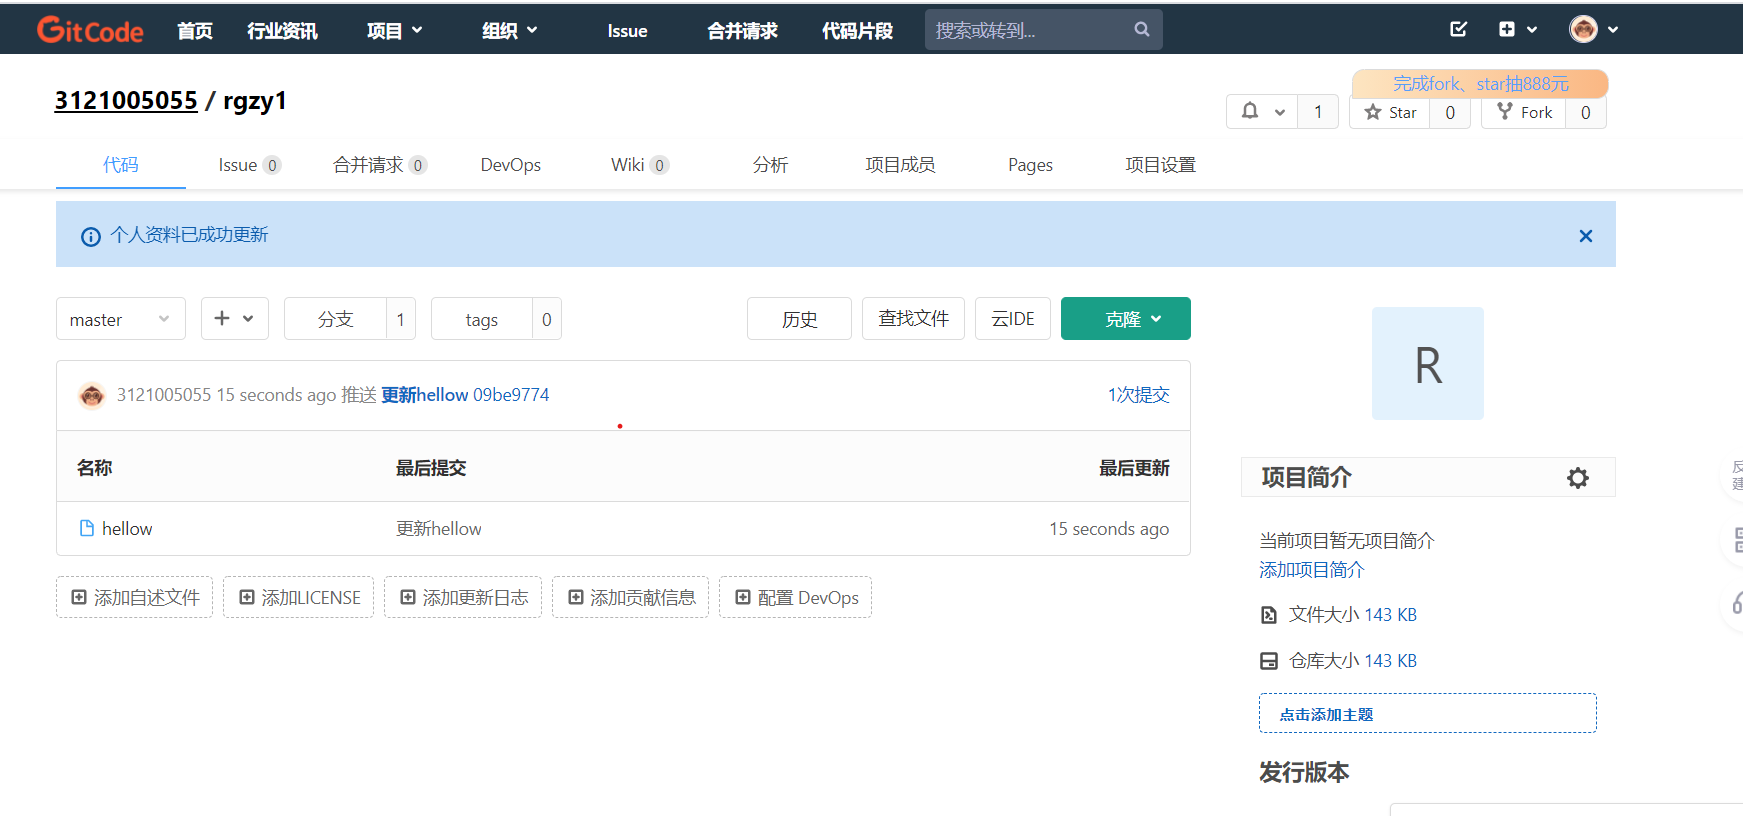
Task: Click the committer avatar in commit row
Action: [92, 395]
